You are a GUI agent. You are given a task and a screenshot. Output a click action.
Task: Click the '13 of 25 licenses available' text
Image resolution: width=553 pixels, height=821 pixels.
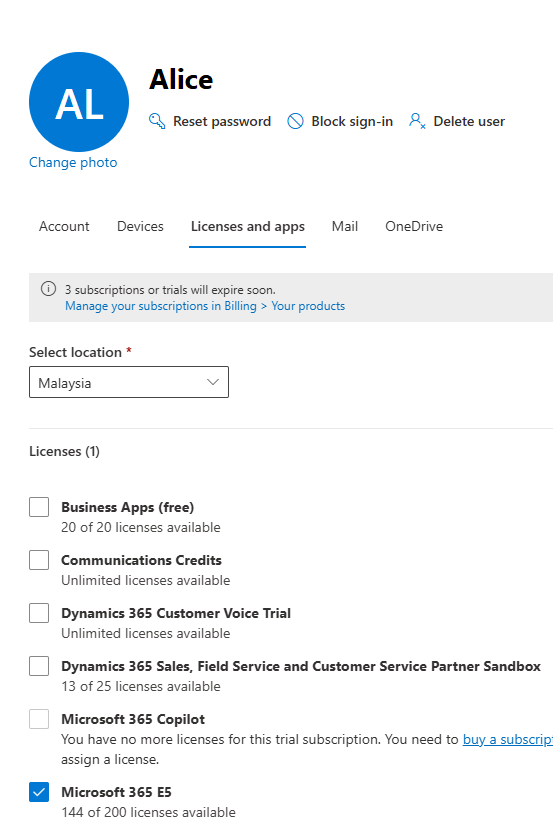click(x=141, y=686)
